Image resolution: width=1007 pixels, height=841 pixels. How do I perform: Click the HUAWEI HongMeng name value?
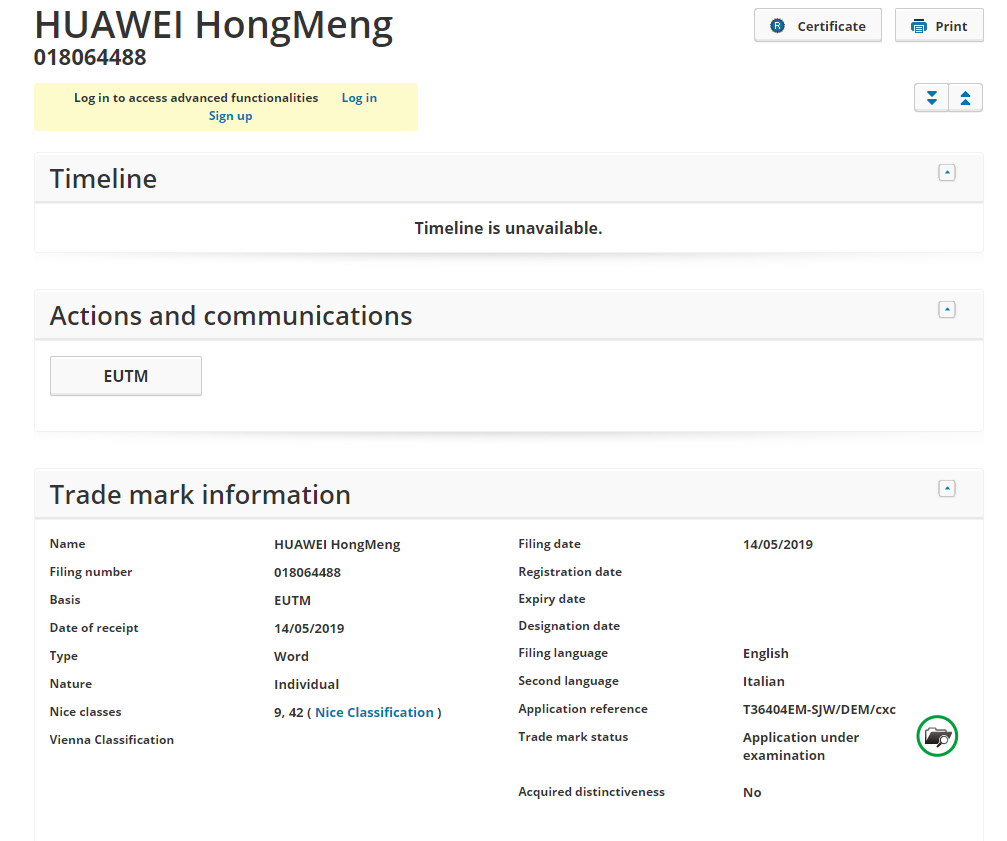pos(337,544)
